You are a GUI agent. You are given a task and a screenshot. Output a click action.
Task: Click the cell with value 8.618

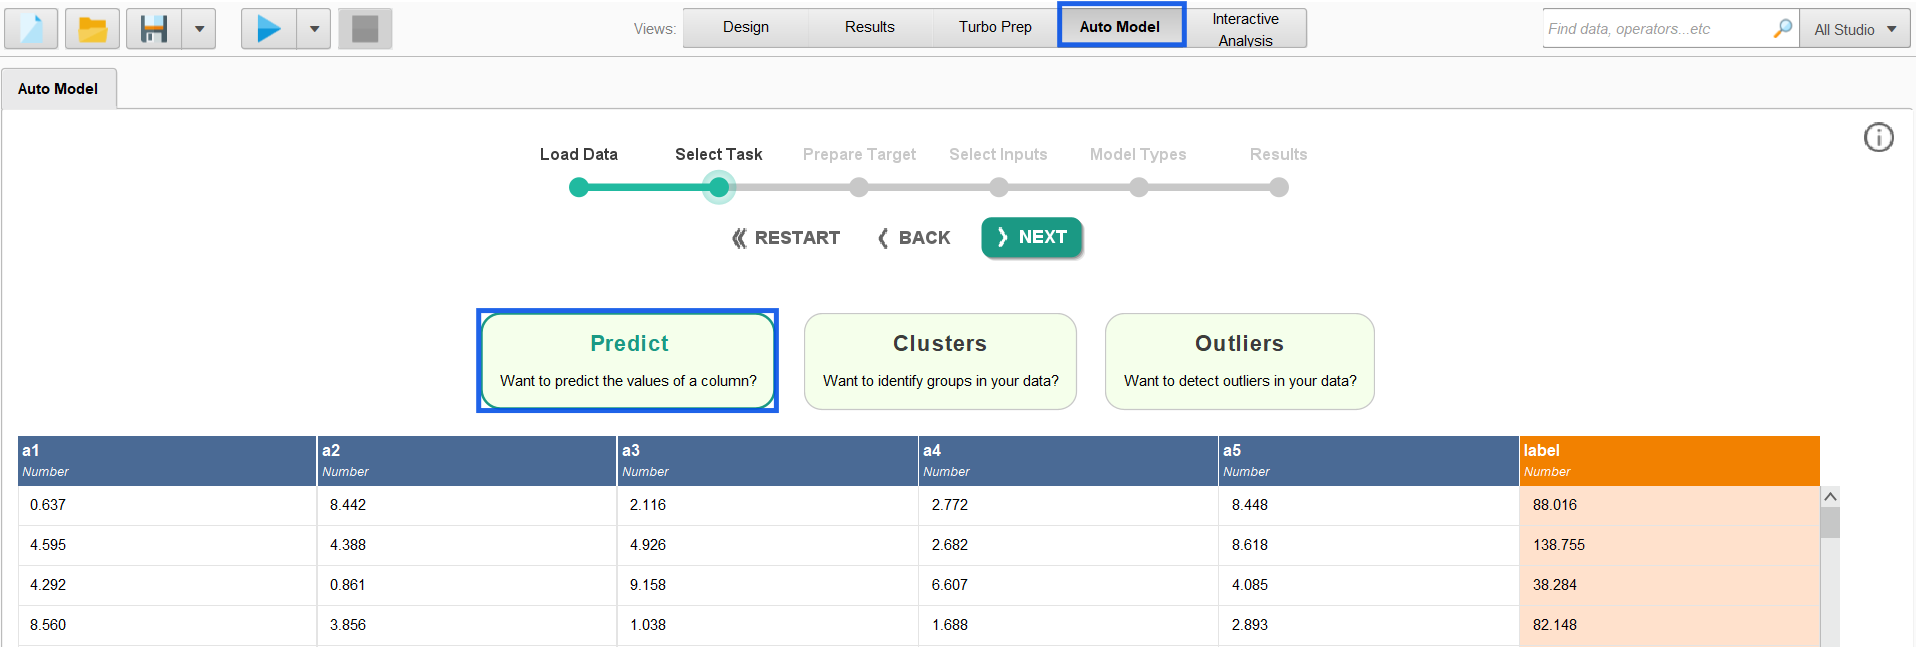tap(1368, 545)
